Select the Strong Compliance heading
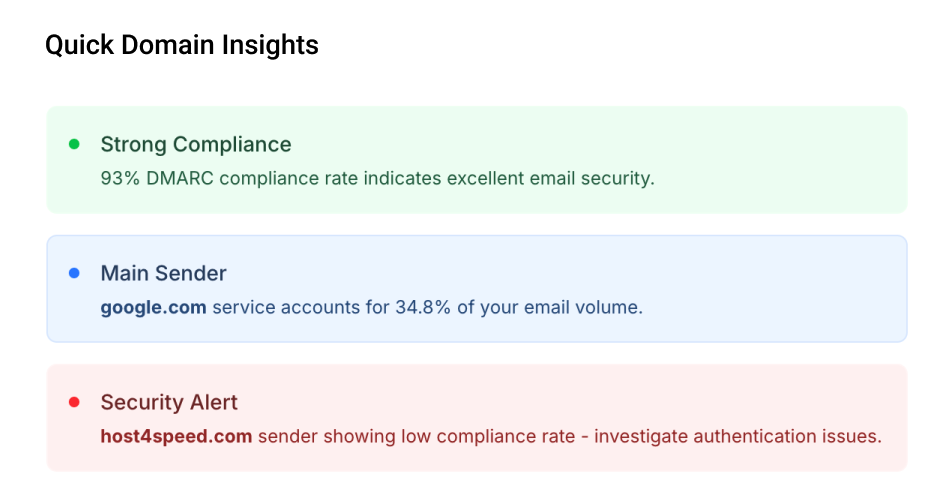941x493 pixels. pyautogui.click(x=196, y=144)
